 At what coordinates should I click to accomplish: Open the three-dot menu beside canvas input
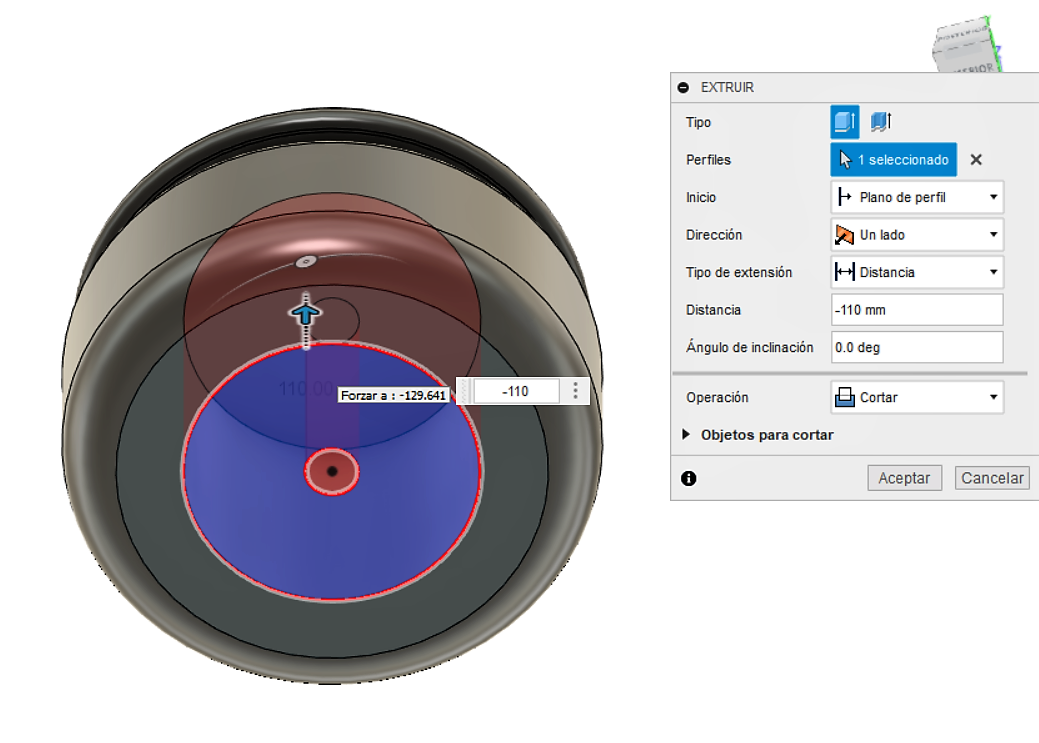click(x=575, y=391)
